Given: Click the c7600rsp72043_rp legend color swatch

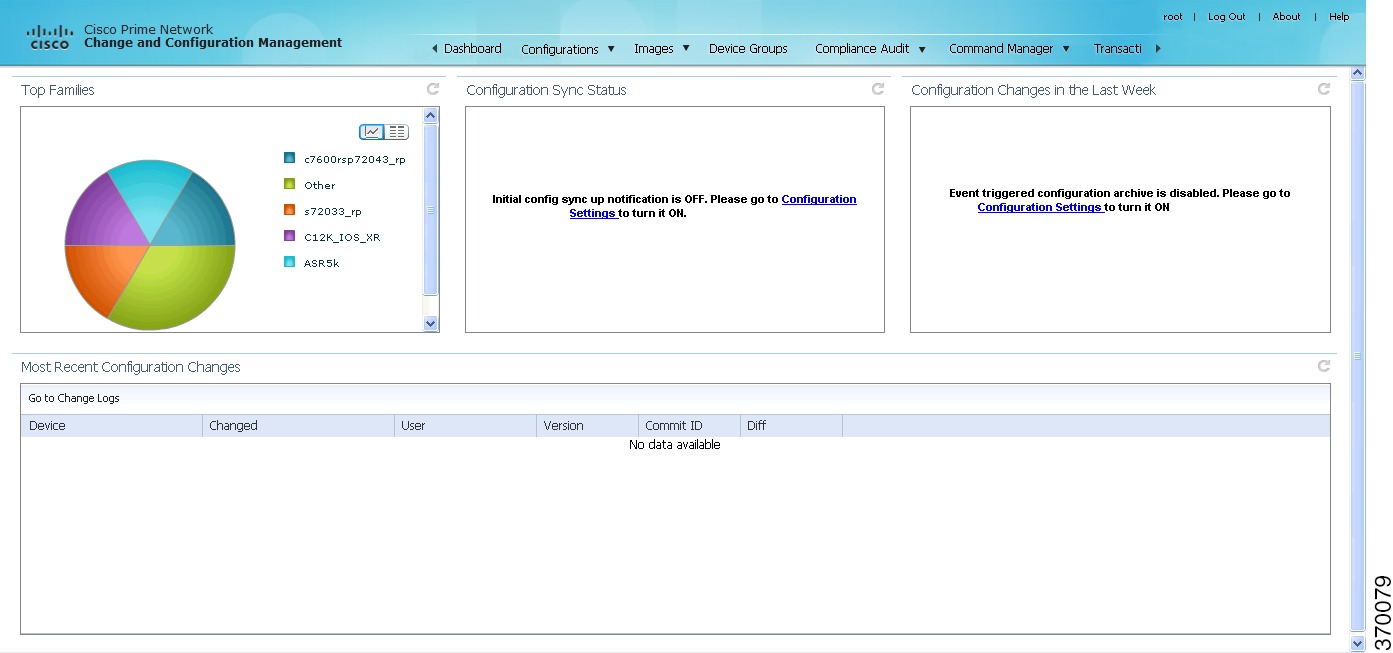Looking at the screenshot, I should [290, 158].
